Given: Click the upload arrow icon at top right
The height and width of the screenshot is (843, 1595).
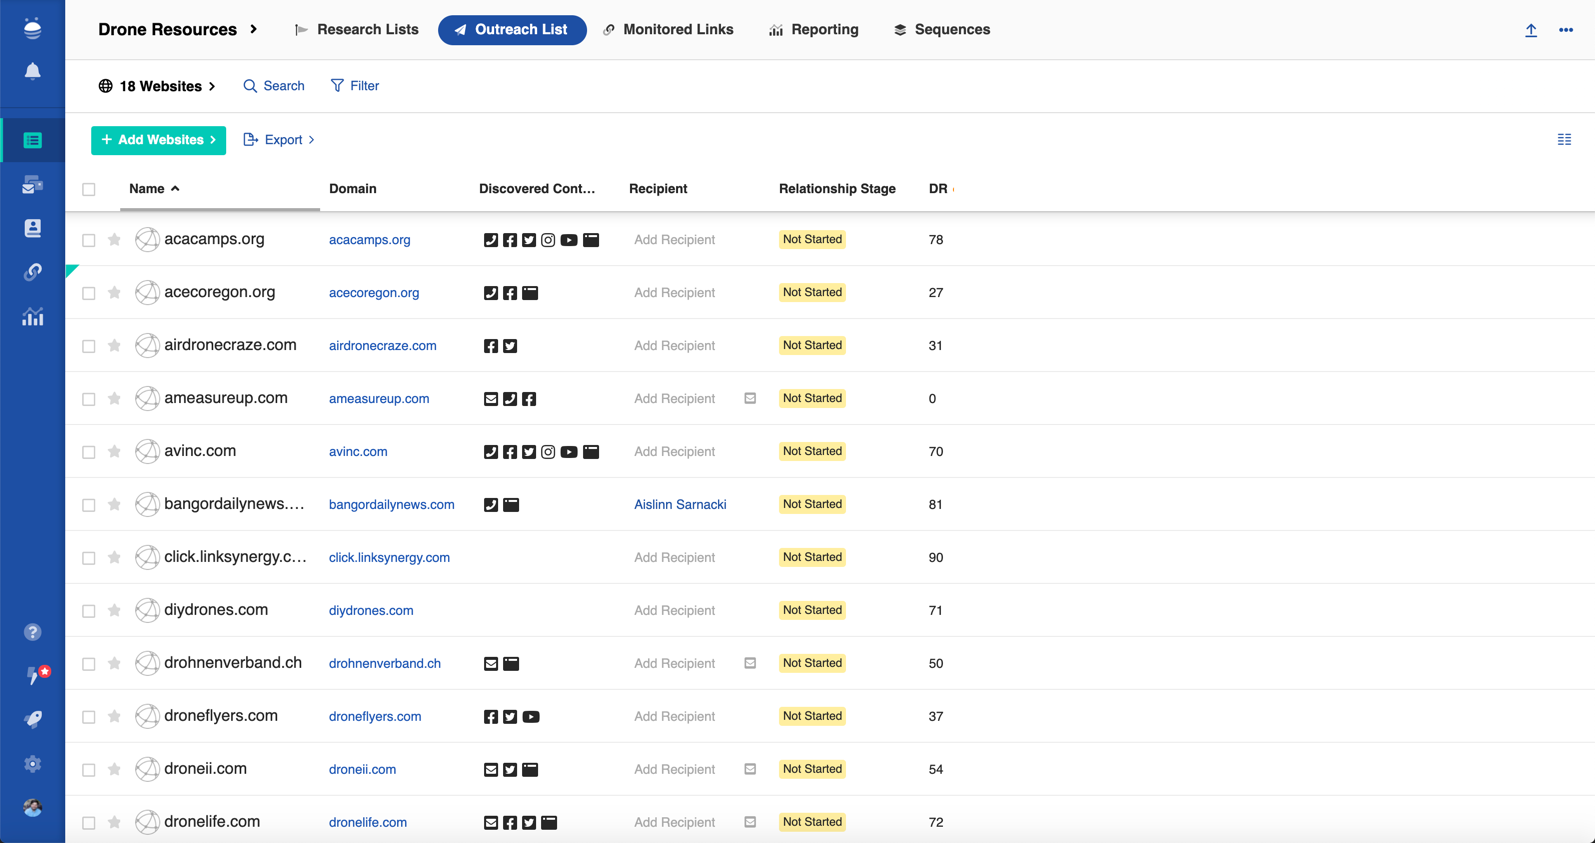Looking at the screenshot, I should [x=1531, y=30].
